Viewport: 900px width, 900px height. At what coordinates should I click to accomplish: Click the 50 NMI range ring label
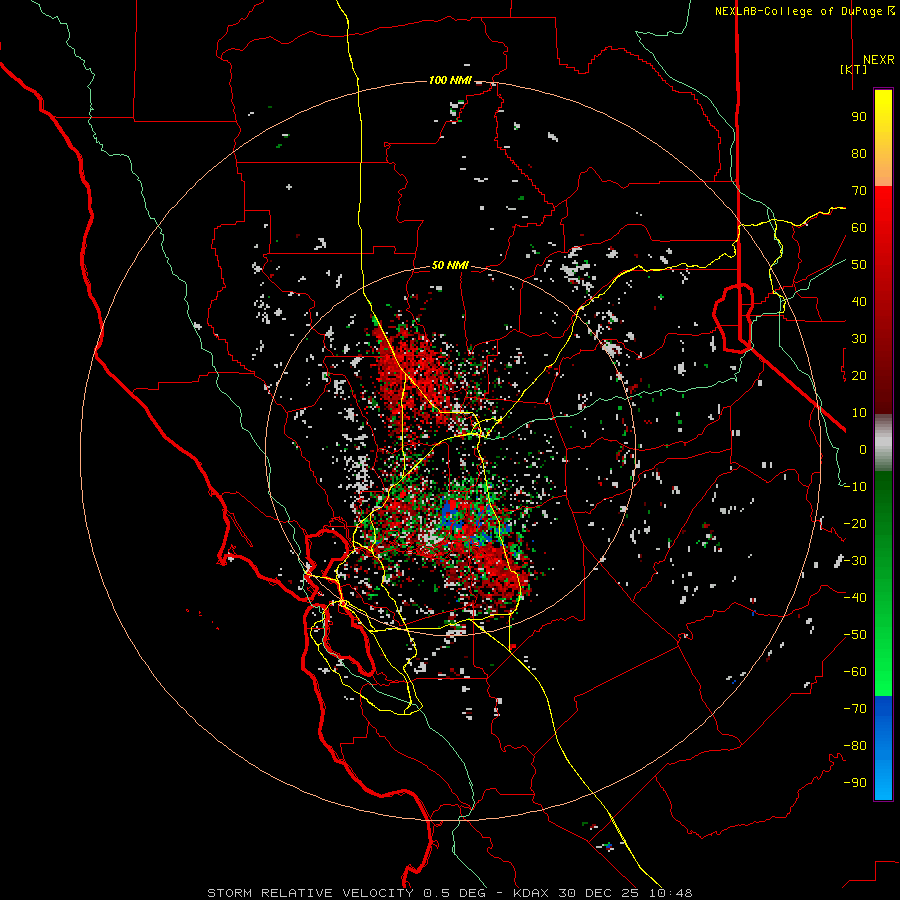450,265
